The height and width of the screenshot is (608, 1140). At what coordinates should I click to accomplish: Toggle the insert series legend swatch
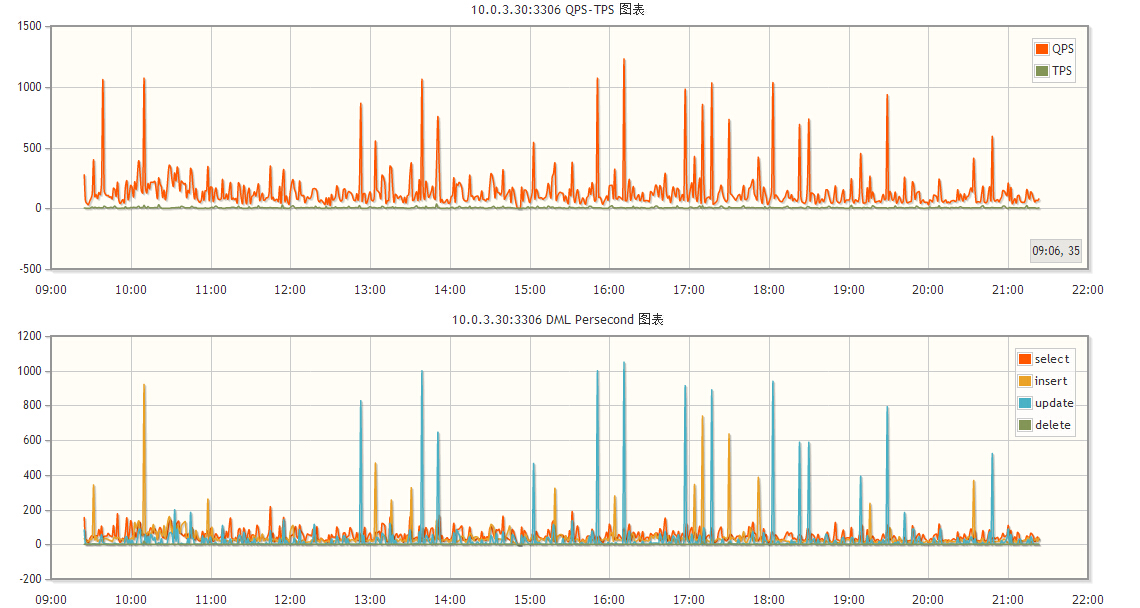pos(1025,380)
